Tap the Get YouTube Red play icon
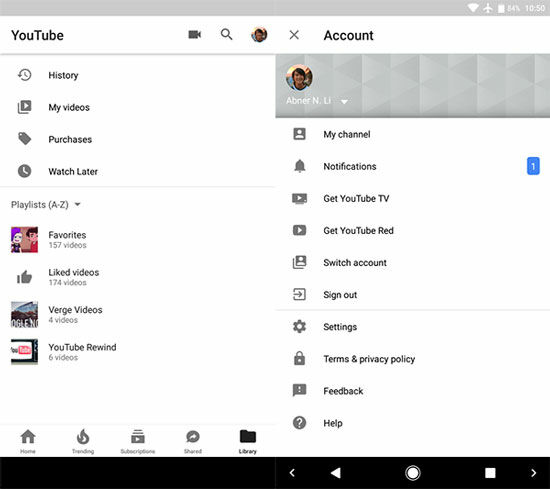Image resolution: width=550 pixels, height=489 pixels. [299, 230]
